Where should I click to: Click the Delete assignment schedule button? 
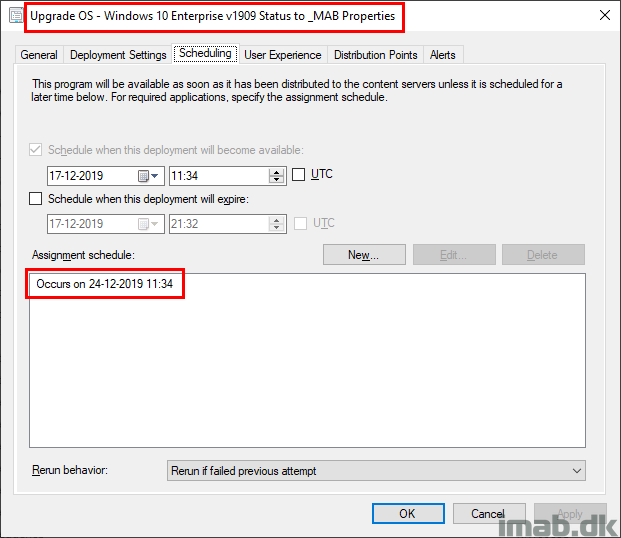click(543, 254)
